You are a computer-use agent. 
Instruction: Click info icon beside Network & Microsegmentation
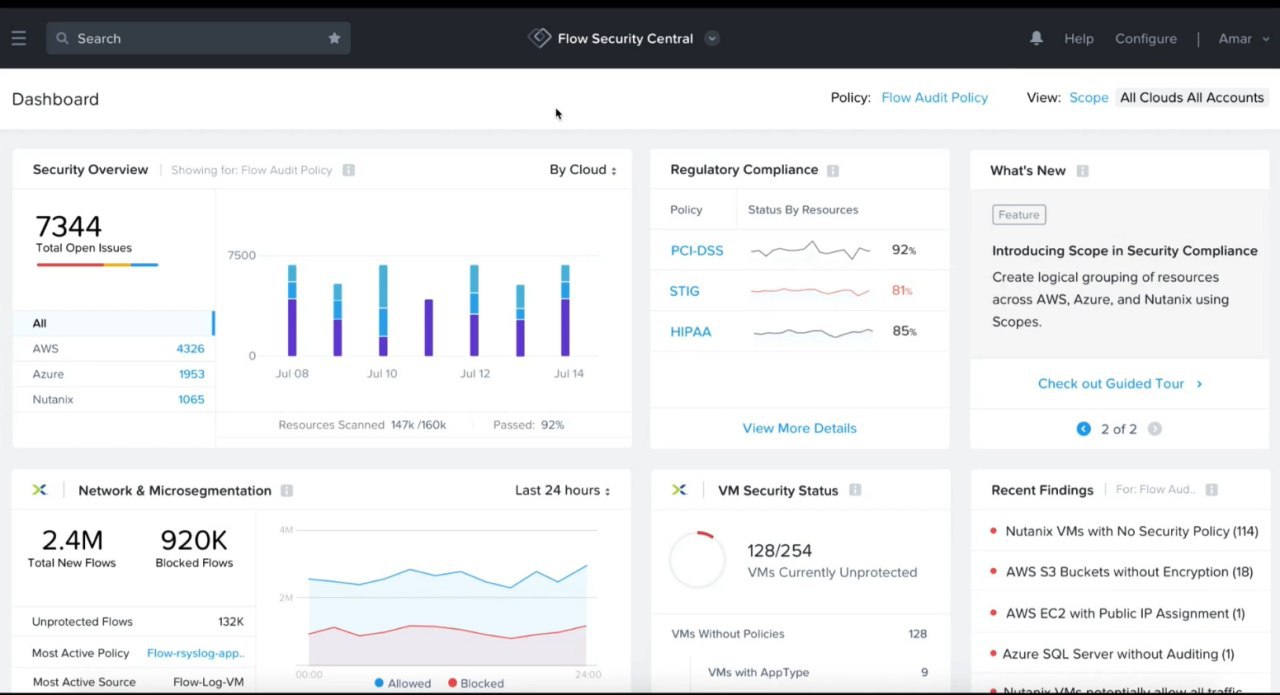point(287,491)
